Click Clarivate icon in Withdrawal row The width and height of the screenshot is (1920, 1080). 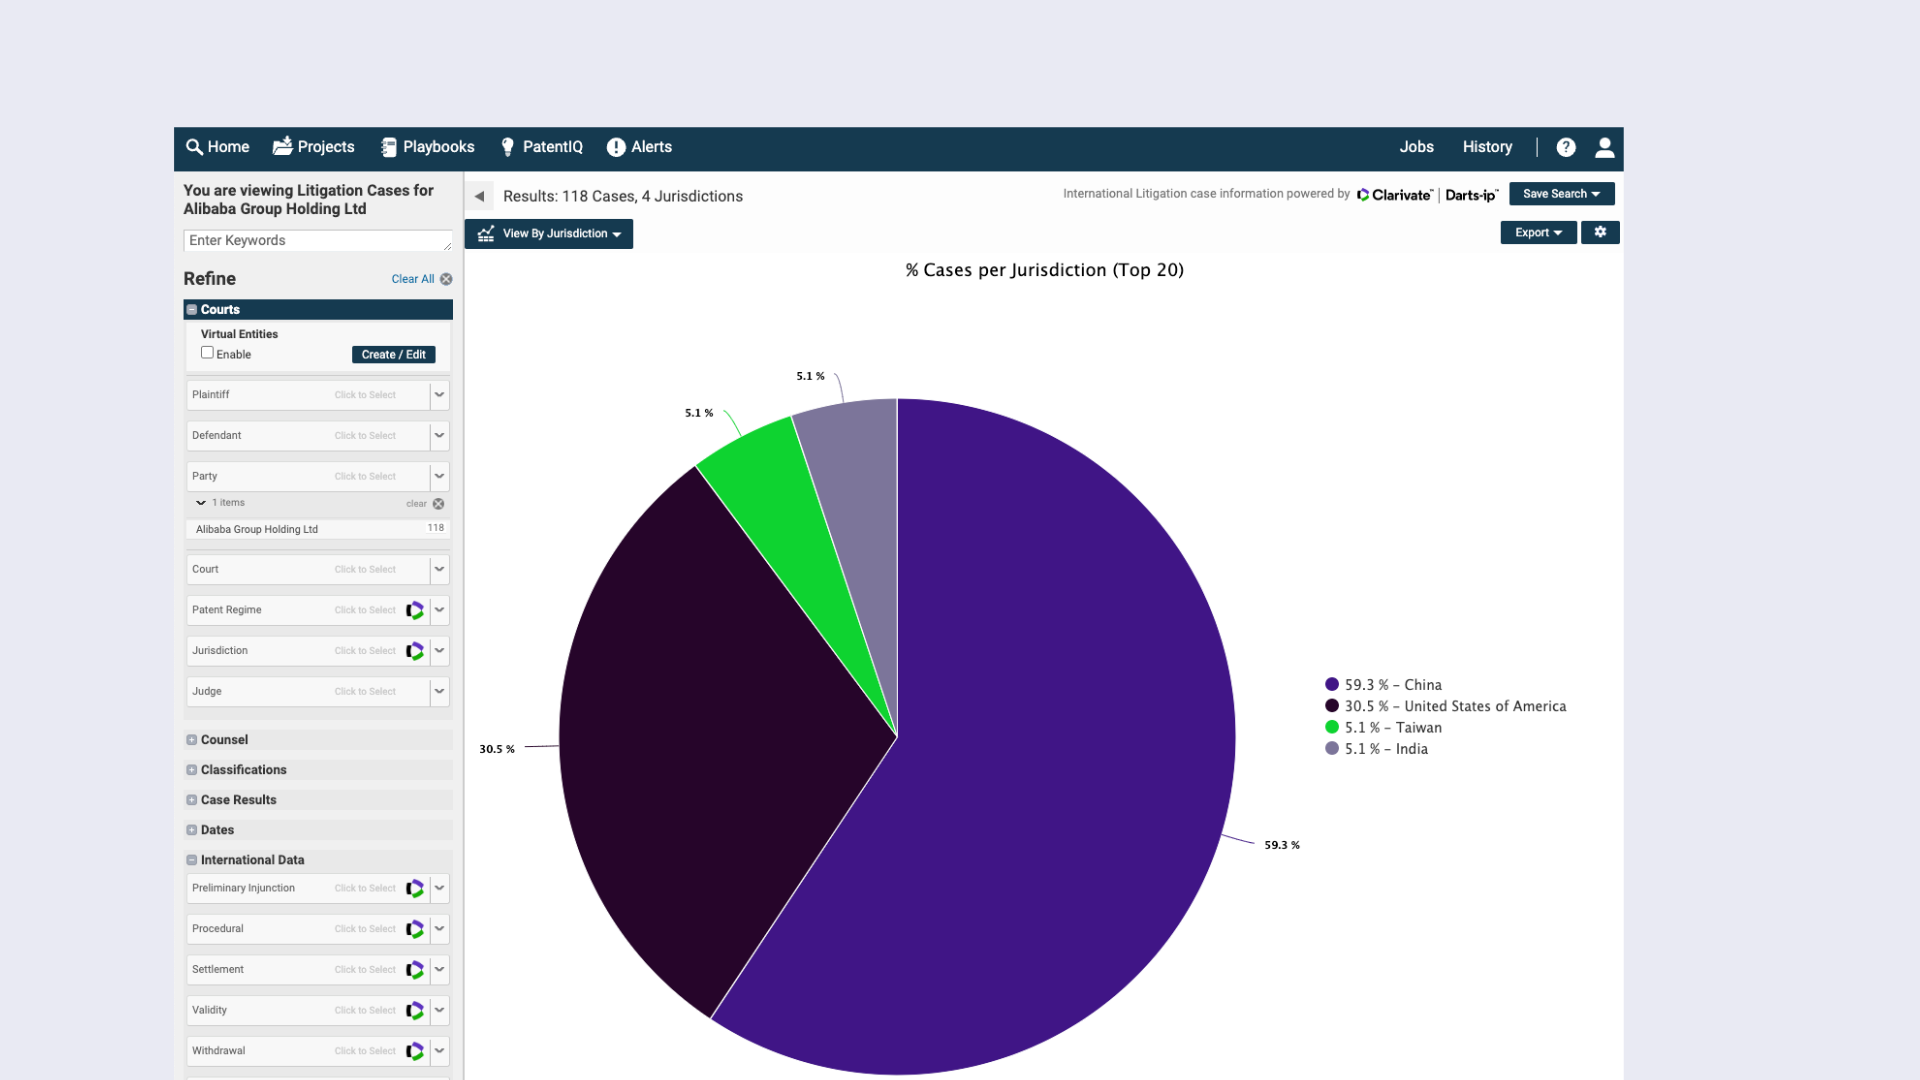click(x=415, y=1051)
